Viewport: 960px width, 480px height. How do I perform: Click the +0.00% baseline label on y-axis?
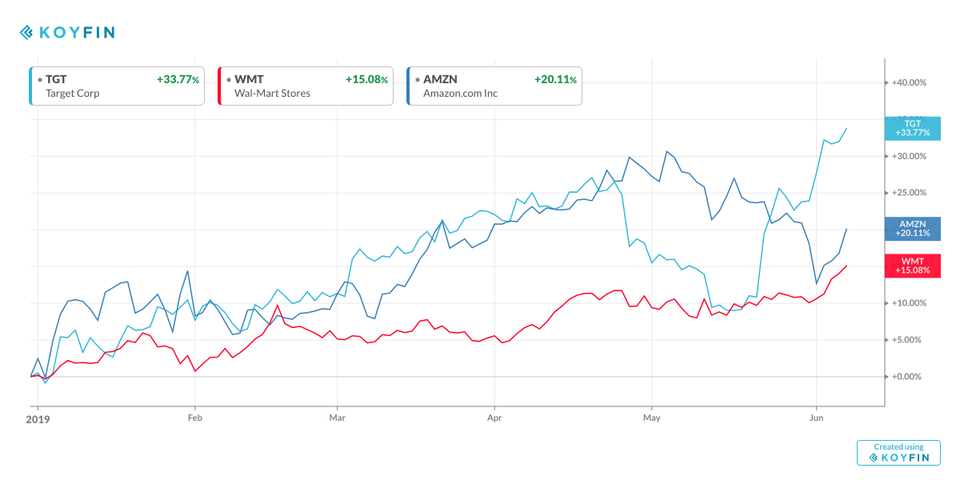[908, 377]
